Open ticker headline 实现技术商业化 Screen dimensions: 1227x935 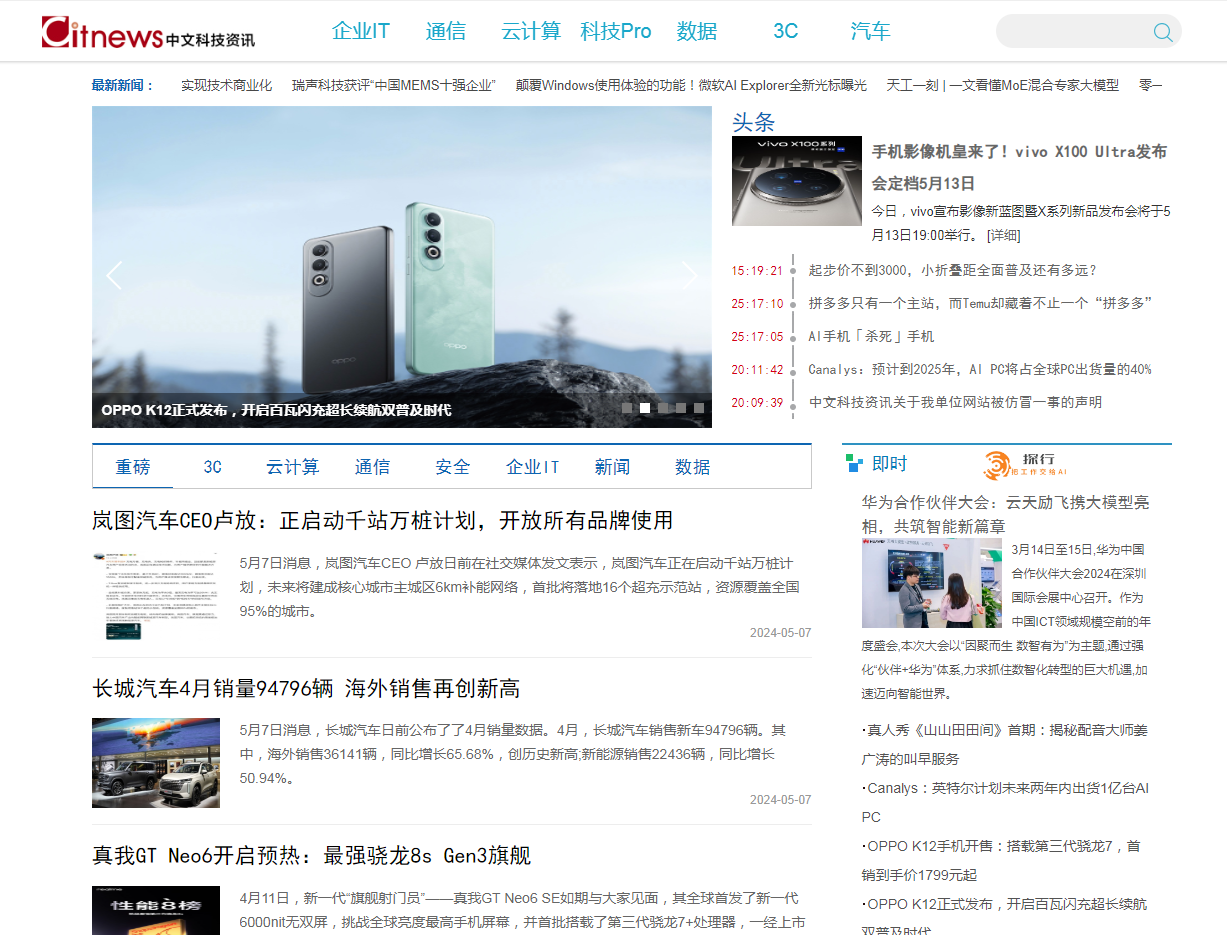[x=226, y=86]
